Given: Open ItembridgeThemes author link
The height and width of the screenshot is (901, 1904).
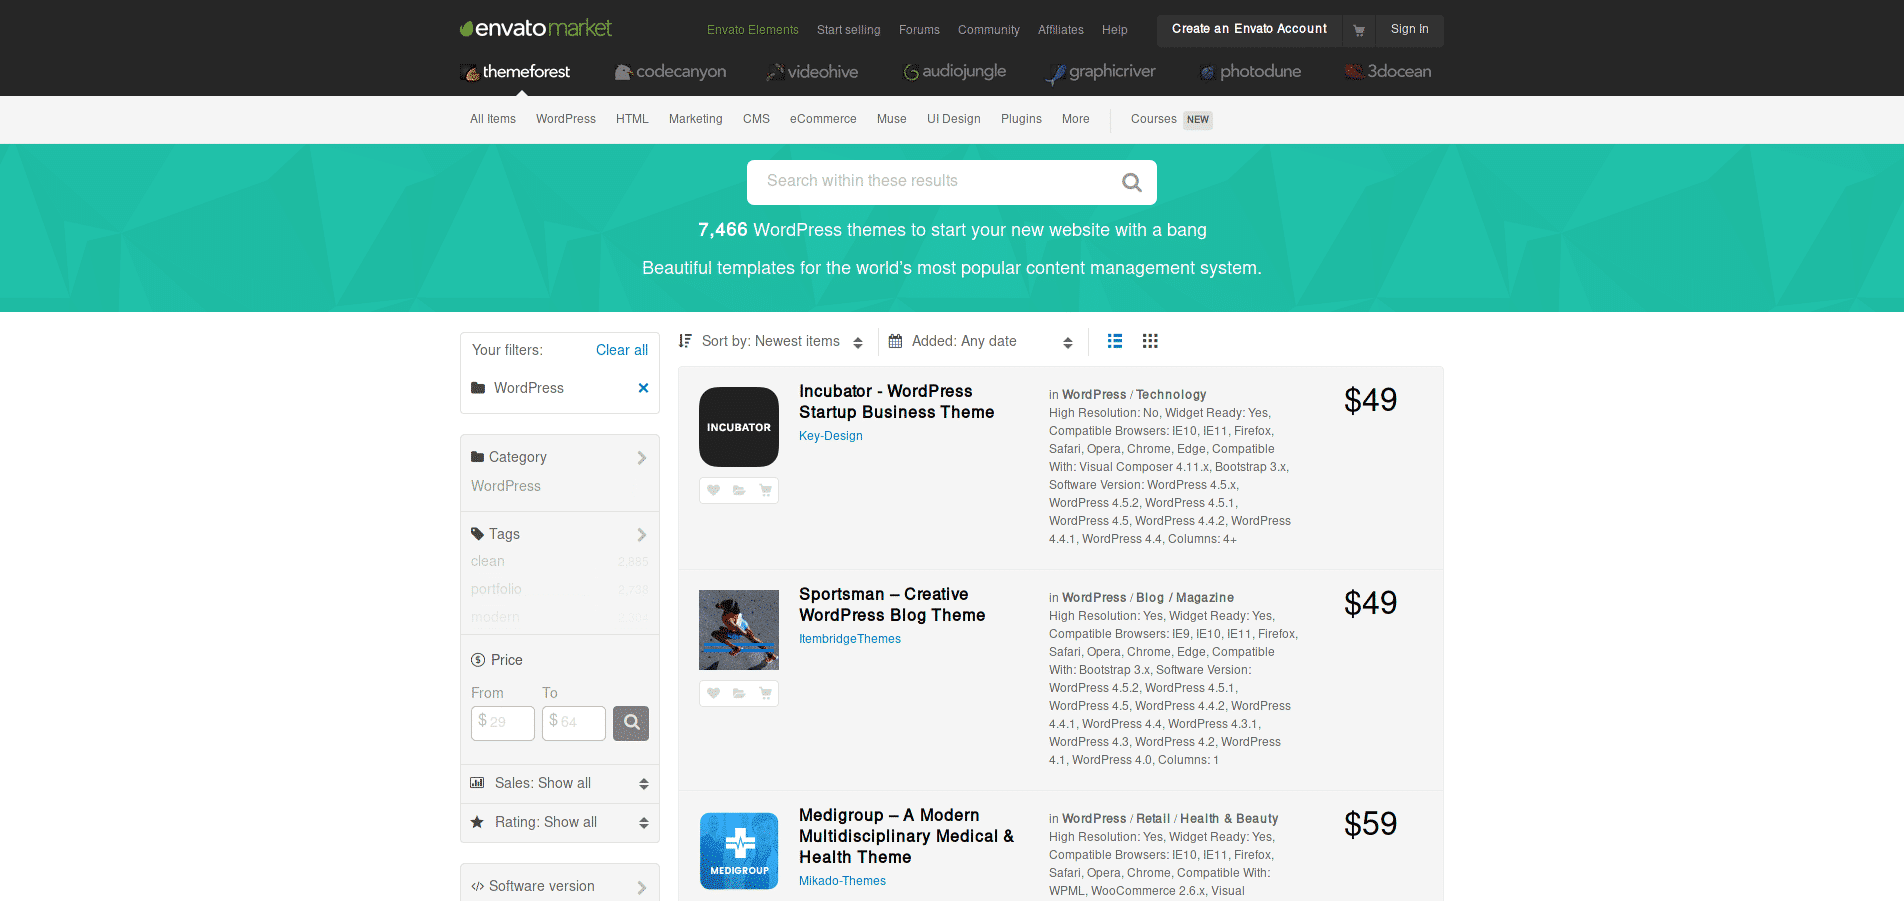Looking at the screenshot, I should 850,639.
